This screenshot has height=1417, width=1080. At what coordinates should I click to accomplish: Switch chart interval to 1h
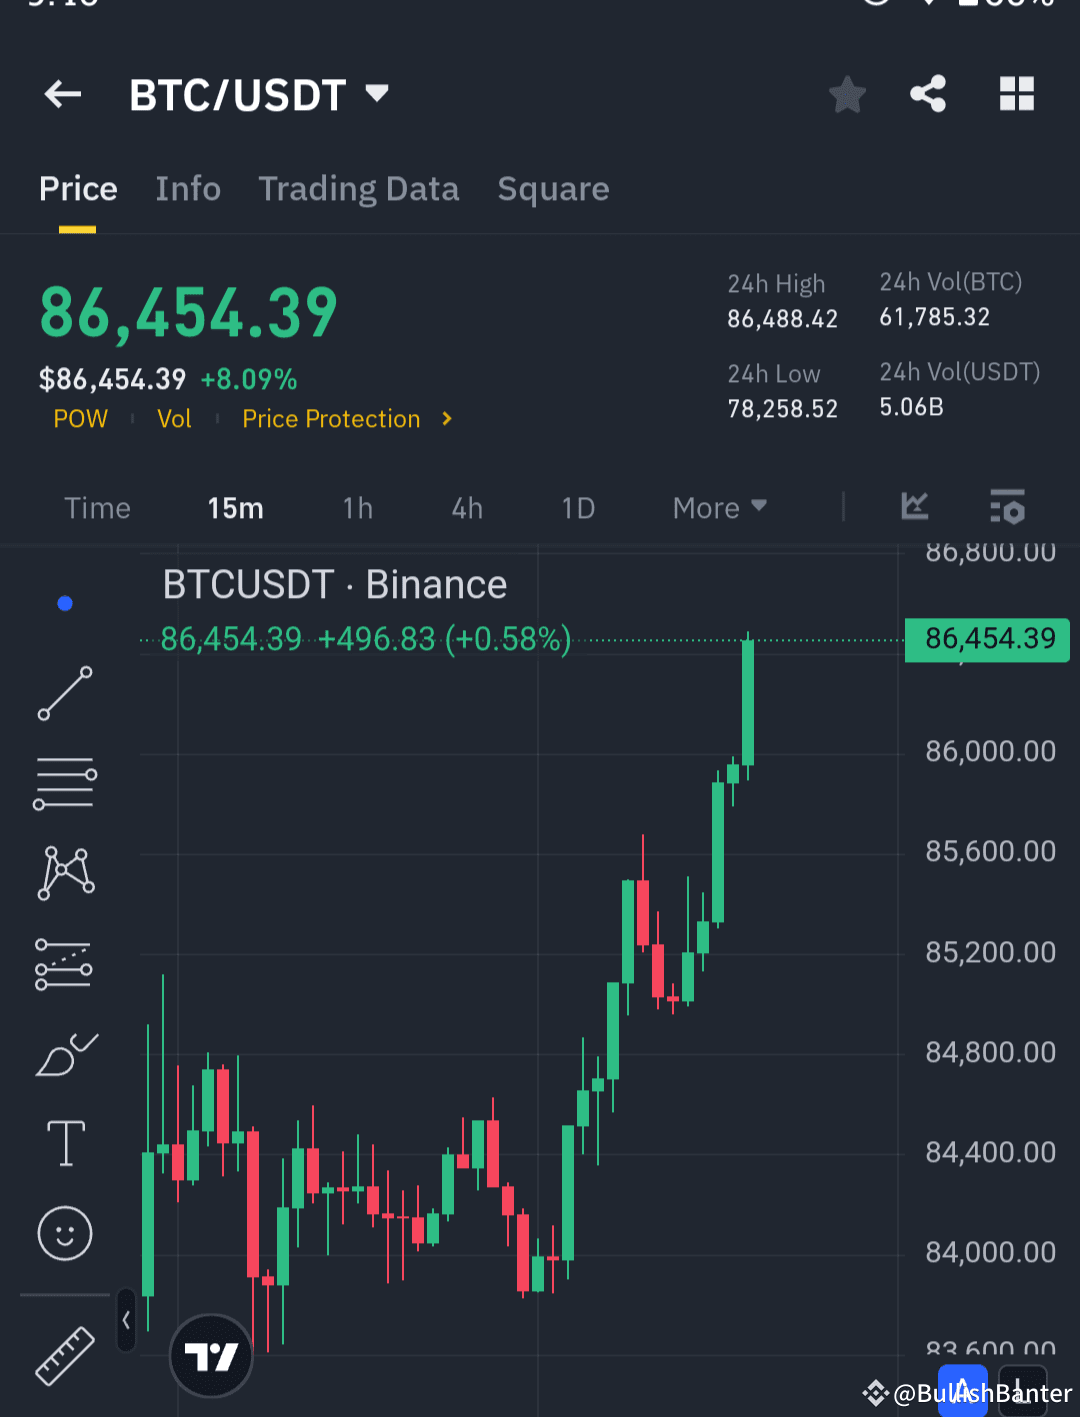coord(357,507)
